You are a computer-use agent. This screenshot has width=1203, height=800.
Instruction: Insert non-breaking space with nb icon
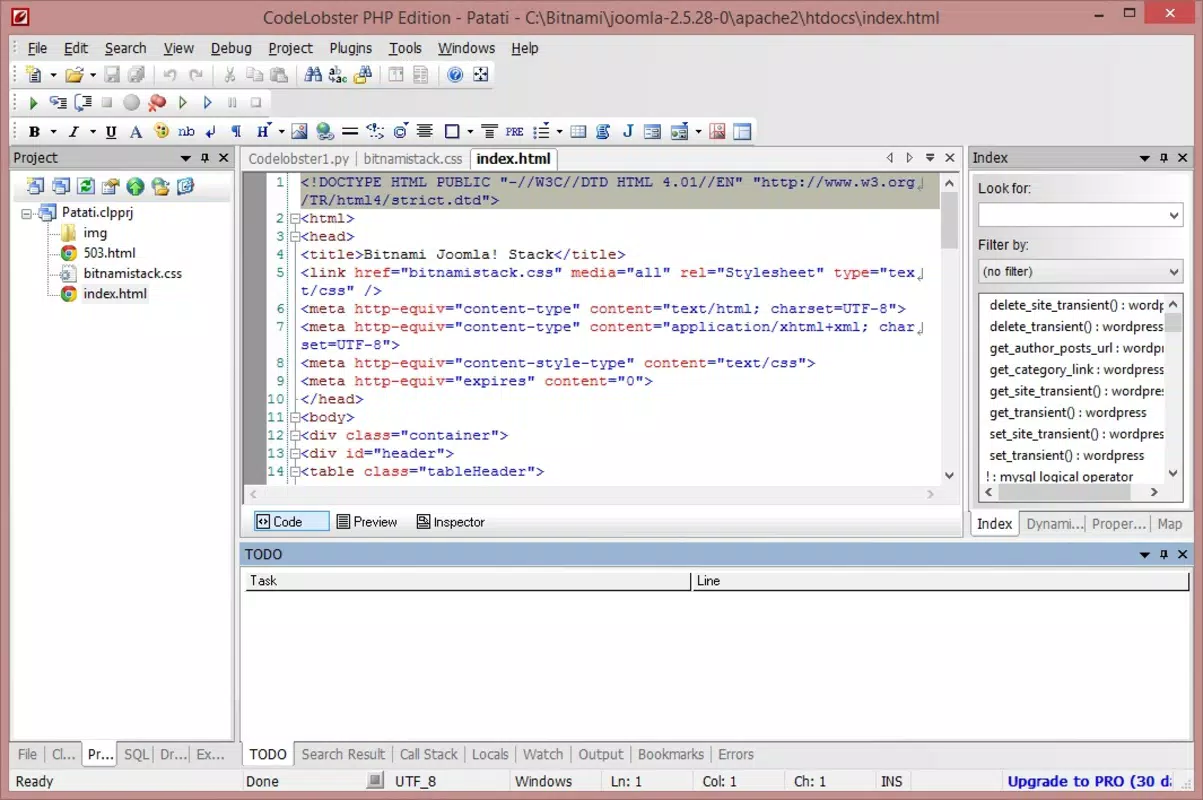pos(186,131)
